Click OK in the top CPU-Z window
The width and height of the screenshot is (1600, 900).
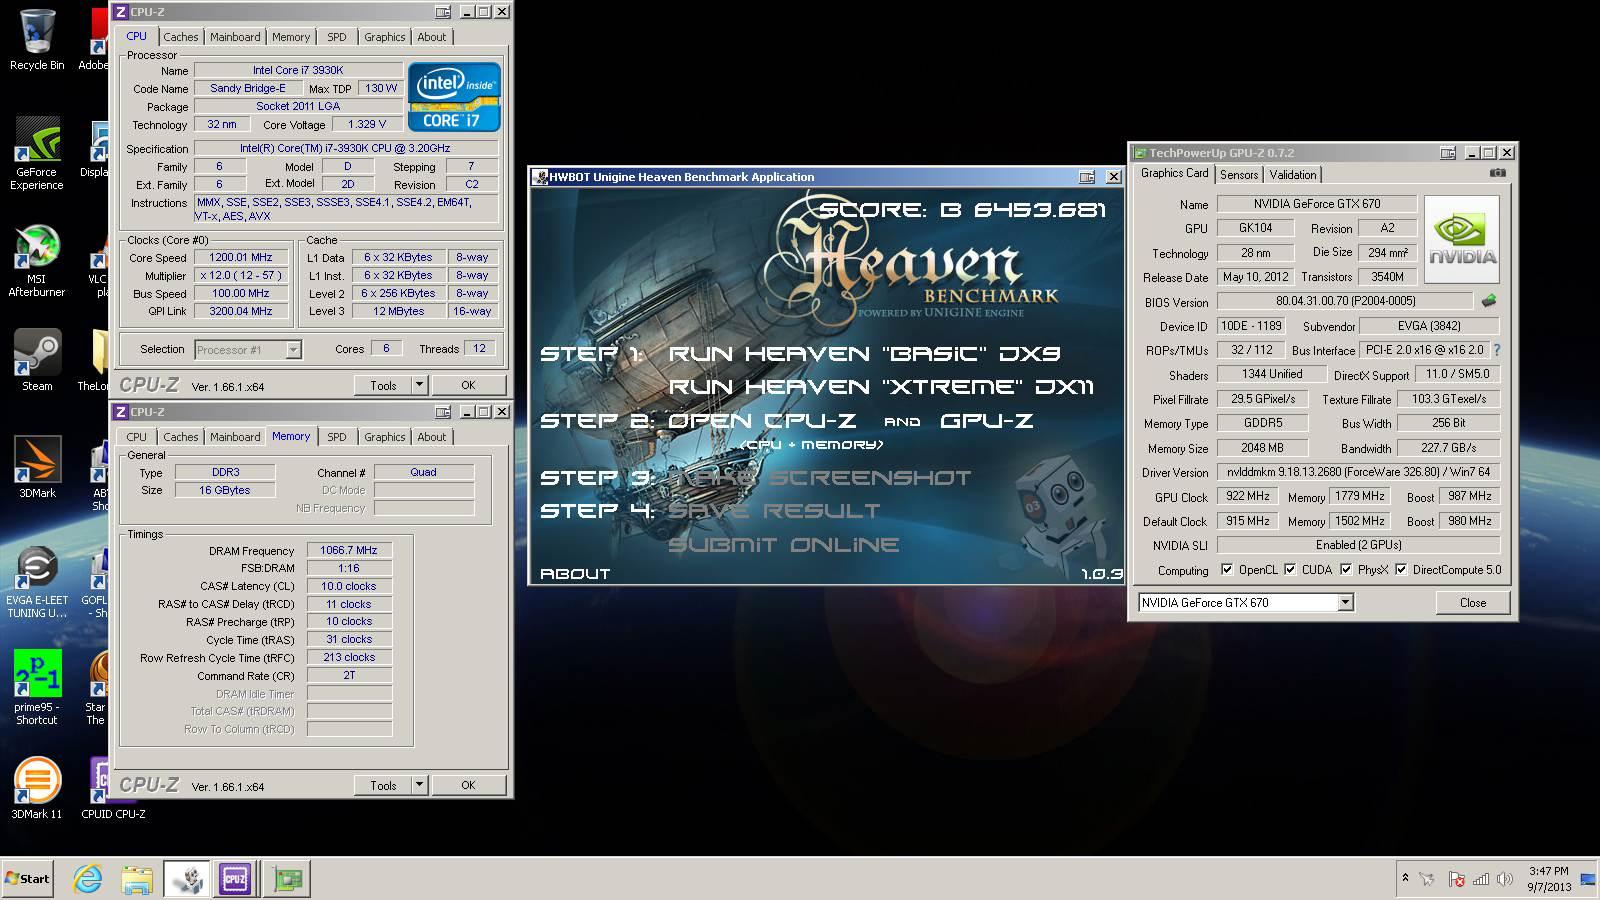[x=468, y=385]
